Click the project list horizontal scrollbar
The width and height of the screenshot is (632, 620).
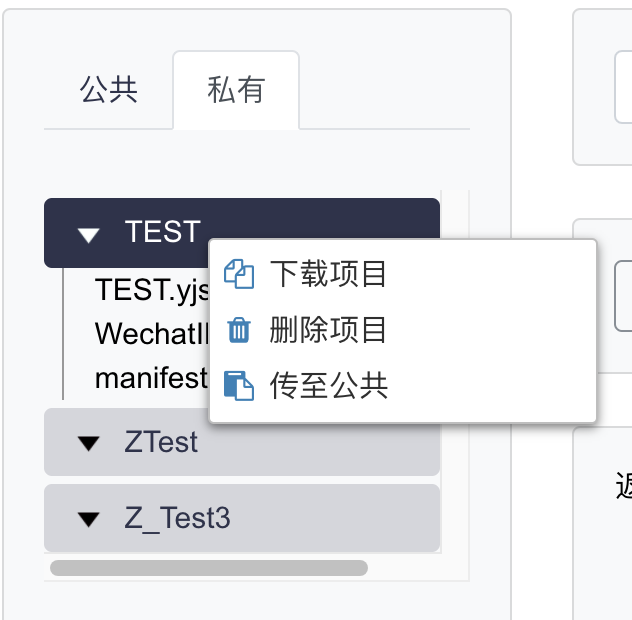pos(208,568)
